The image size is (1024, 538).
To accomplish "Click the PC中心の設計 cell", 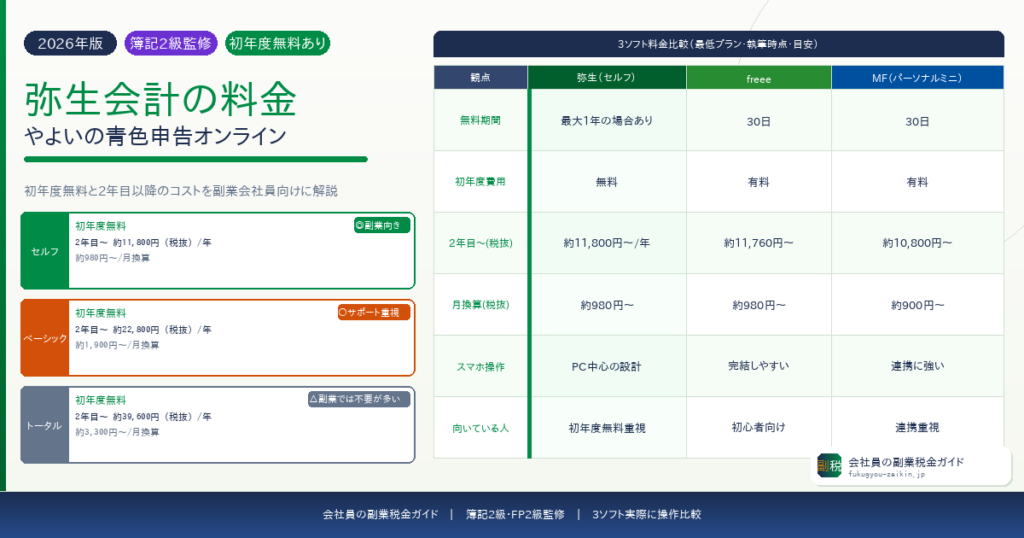I will point(607,366).
